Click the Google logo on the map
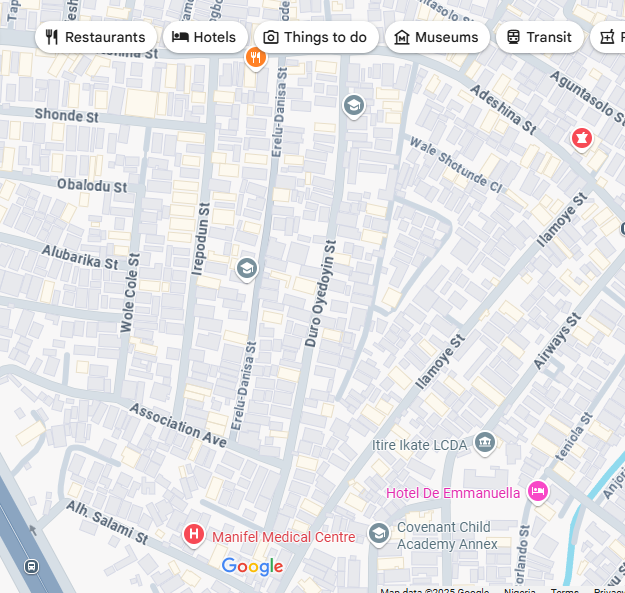This screenshot has height=593, width=625. pos(252,566)
